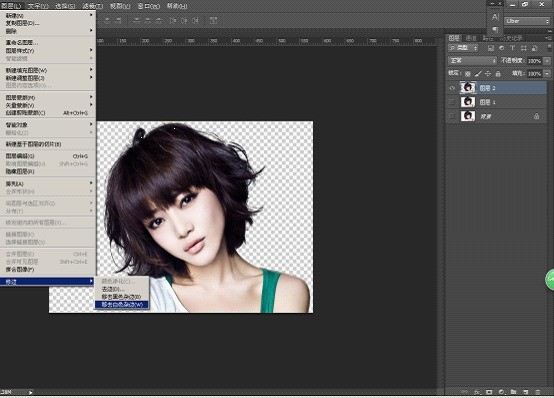This screenshot has height=398, width=554.
Task: Show the 背景 layer via visibility box
Action: (452, 116)
